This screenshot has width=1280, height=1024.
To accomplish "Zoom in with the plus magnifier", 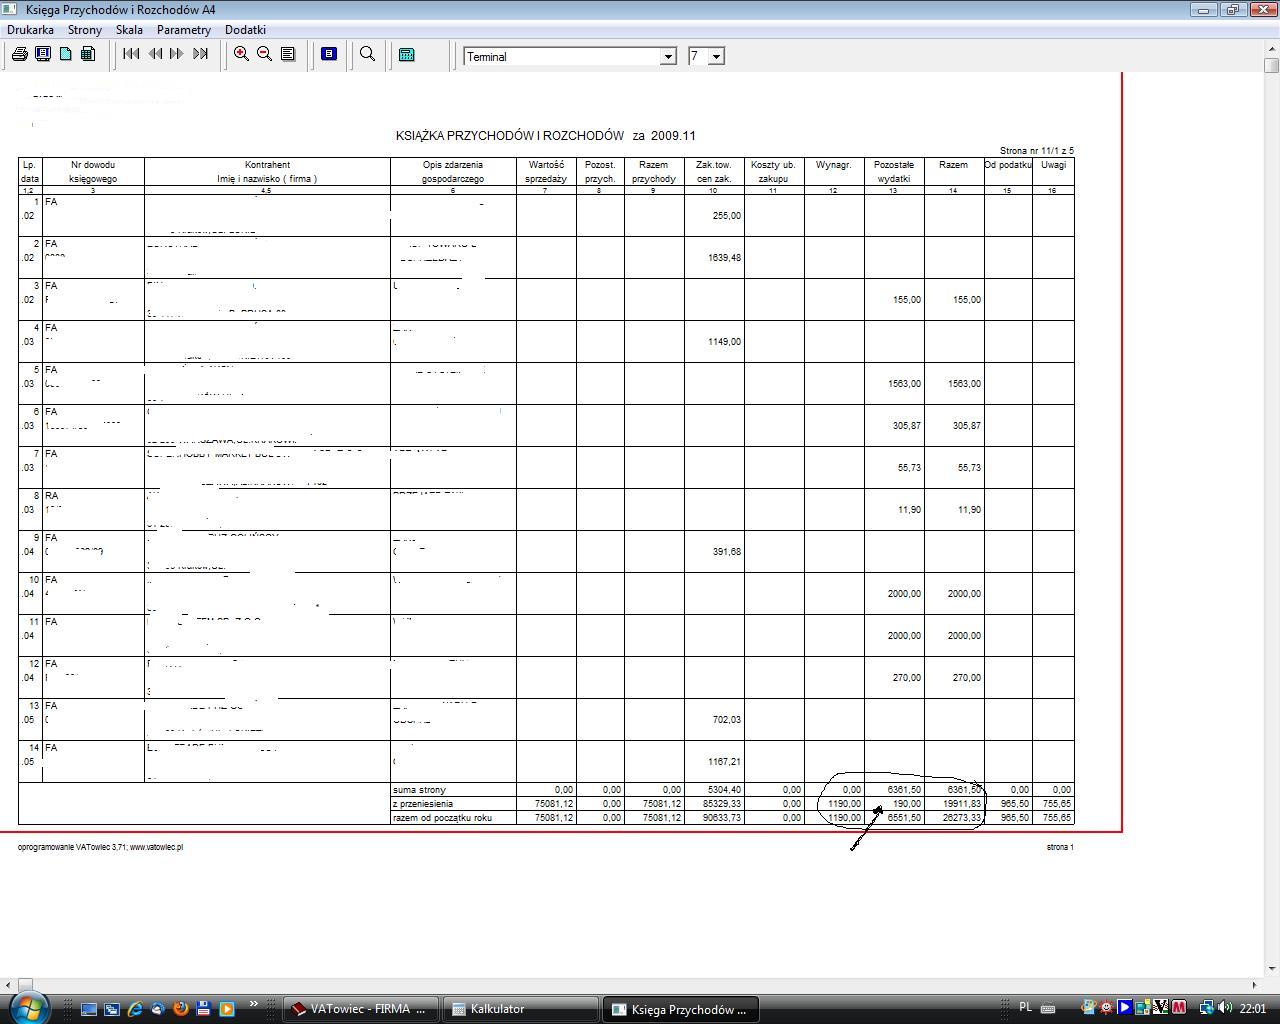I will tap(241, 54).
